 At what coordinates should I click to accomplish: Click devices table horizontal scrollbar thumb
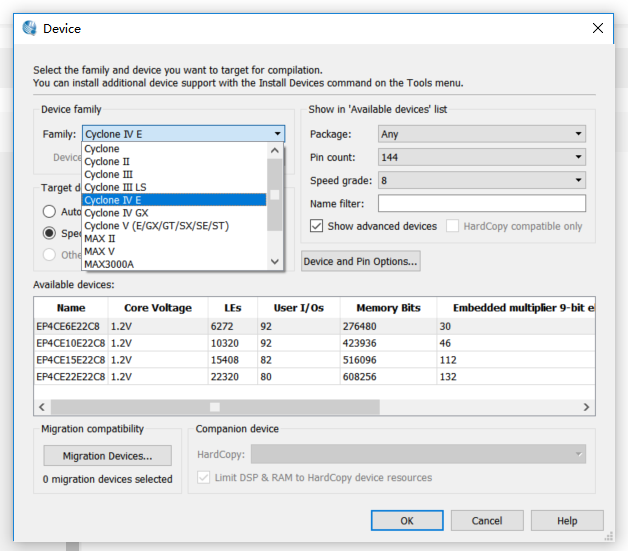tap(215, 407)
